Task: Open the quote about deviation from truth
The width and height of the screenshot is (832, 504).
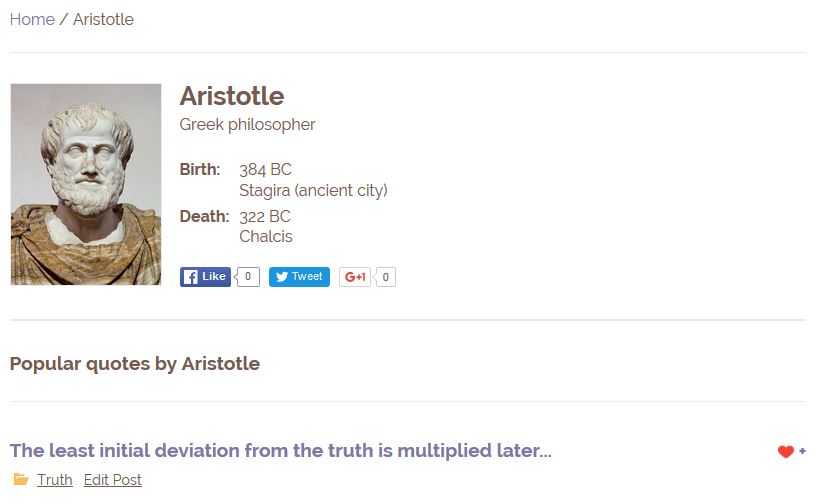Action: (x=281, y=450)
